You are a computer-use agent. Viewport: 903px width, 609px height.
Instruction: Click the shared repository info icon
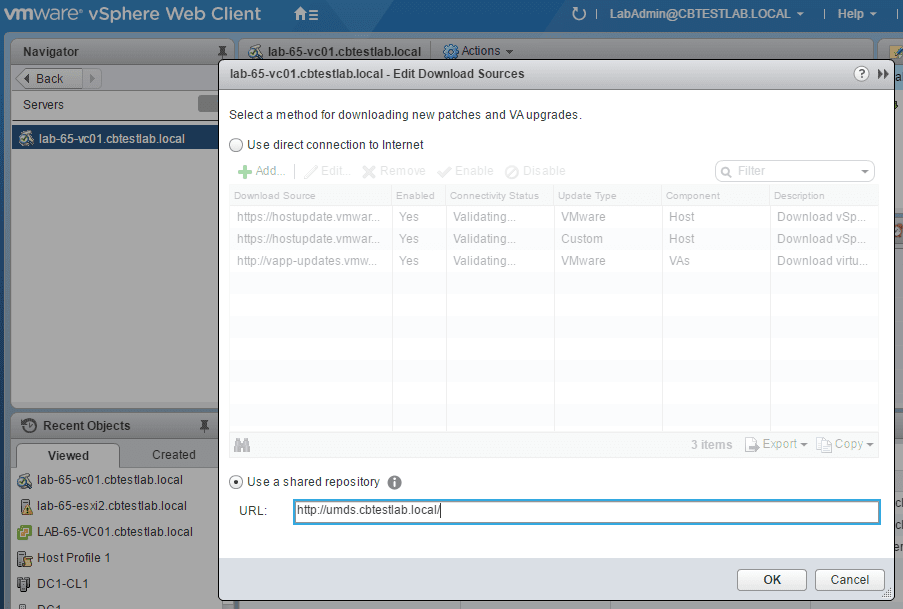[x=394, y=482]
